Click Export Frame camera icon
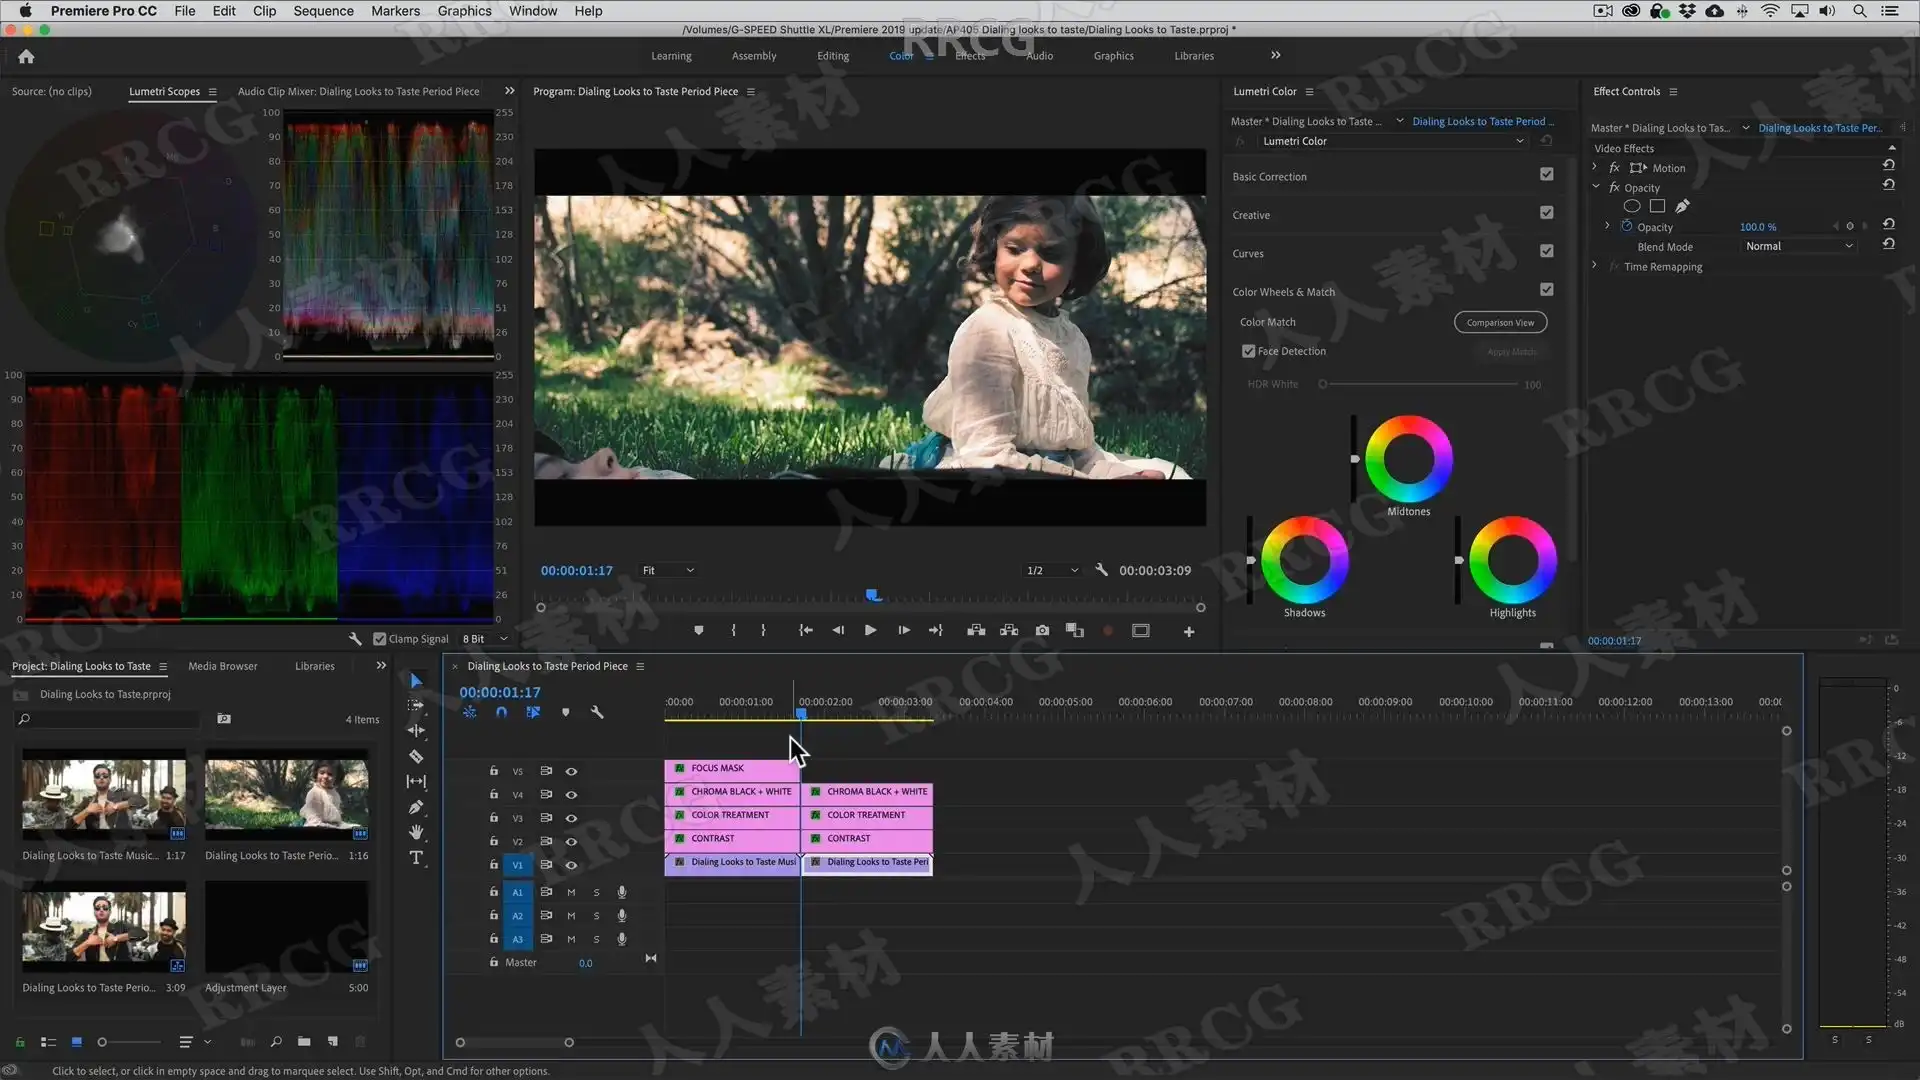The height and width of the screenshot is (1080, 1920). pyautogui.click(x=1042, y=630)
